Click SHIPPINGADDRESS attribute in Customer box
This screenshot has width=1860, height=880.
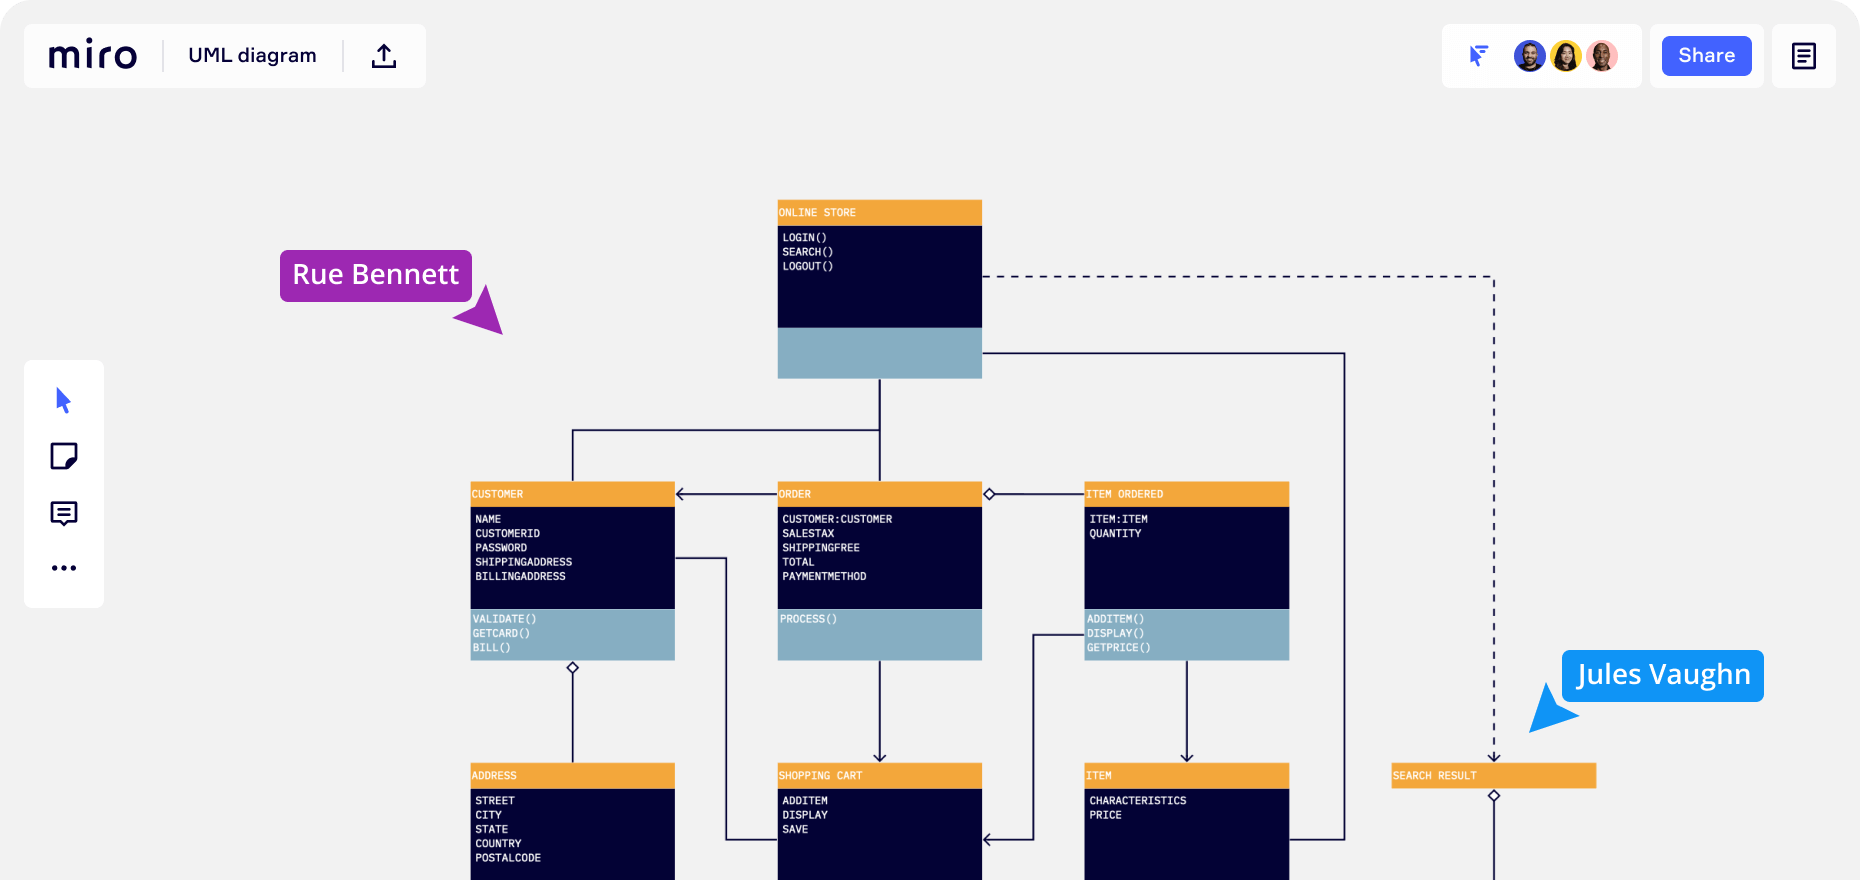(524, 562)
